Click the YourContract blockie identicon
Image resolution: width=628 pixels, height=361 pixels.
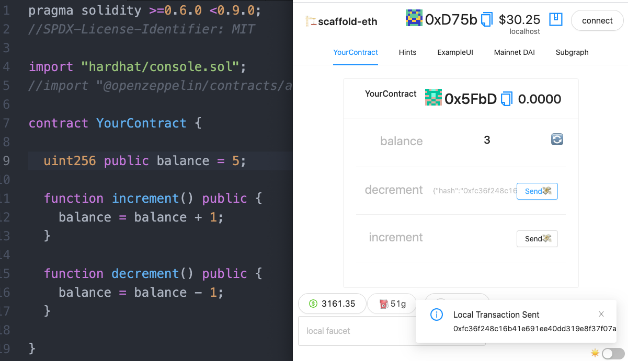pyautogui.click(x=433, y=97)
